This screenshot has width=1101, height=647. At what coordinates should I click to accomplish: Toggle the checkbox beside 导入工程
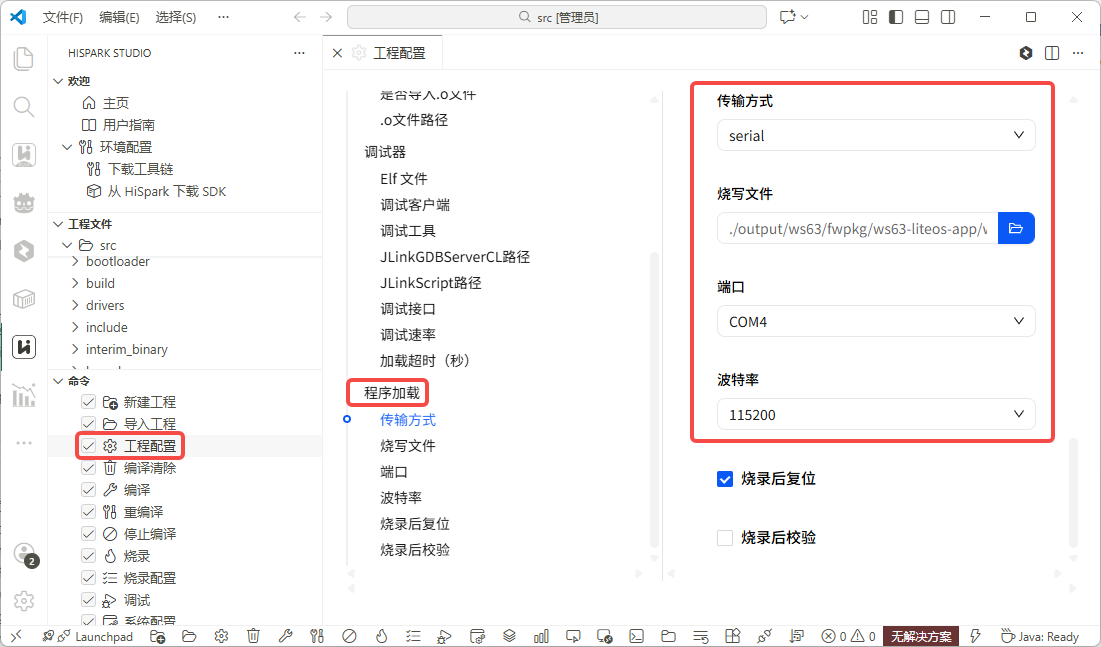(88, 424)
